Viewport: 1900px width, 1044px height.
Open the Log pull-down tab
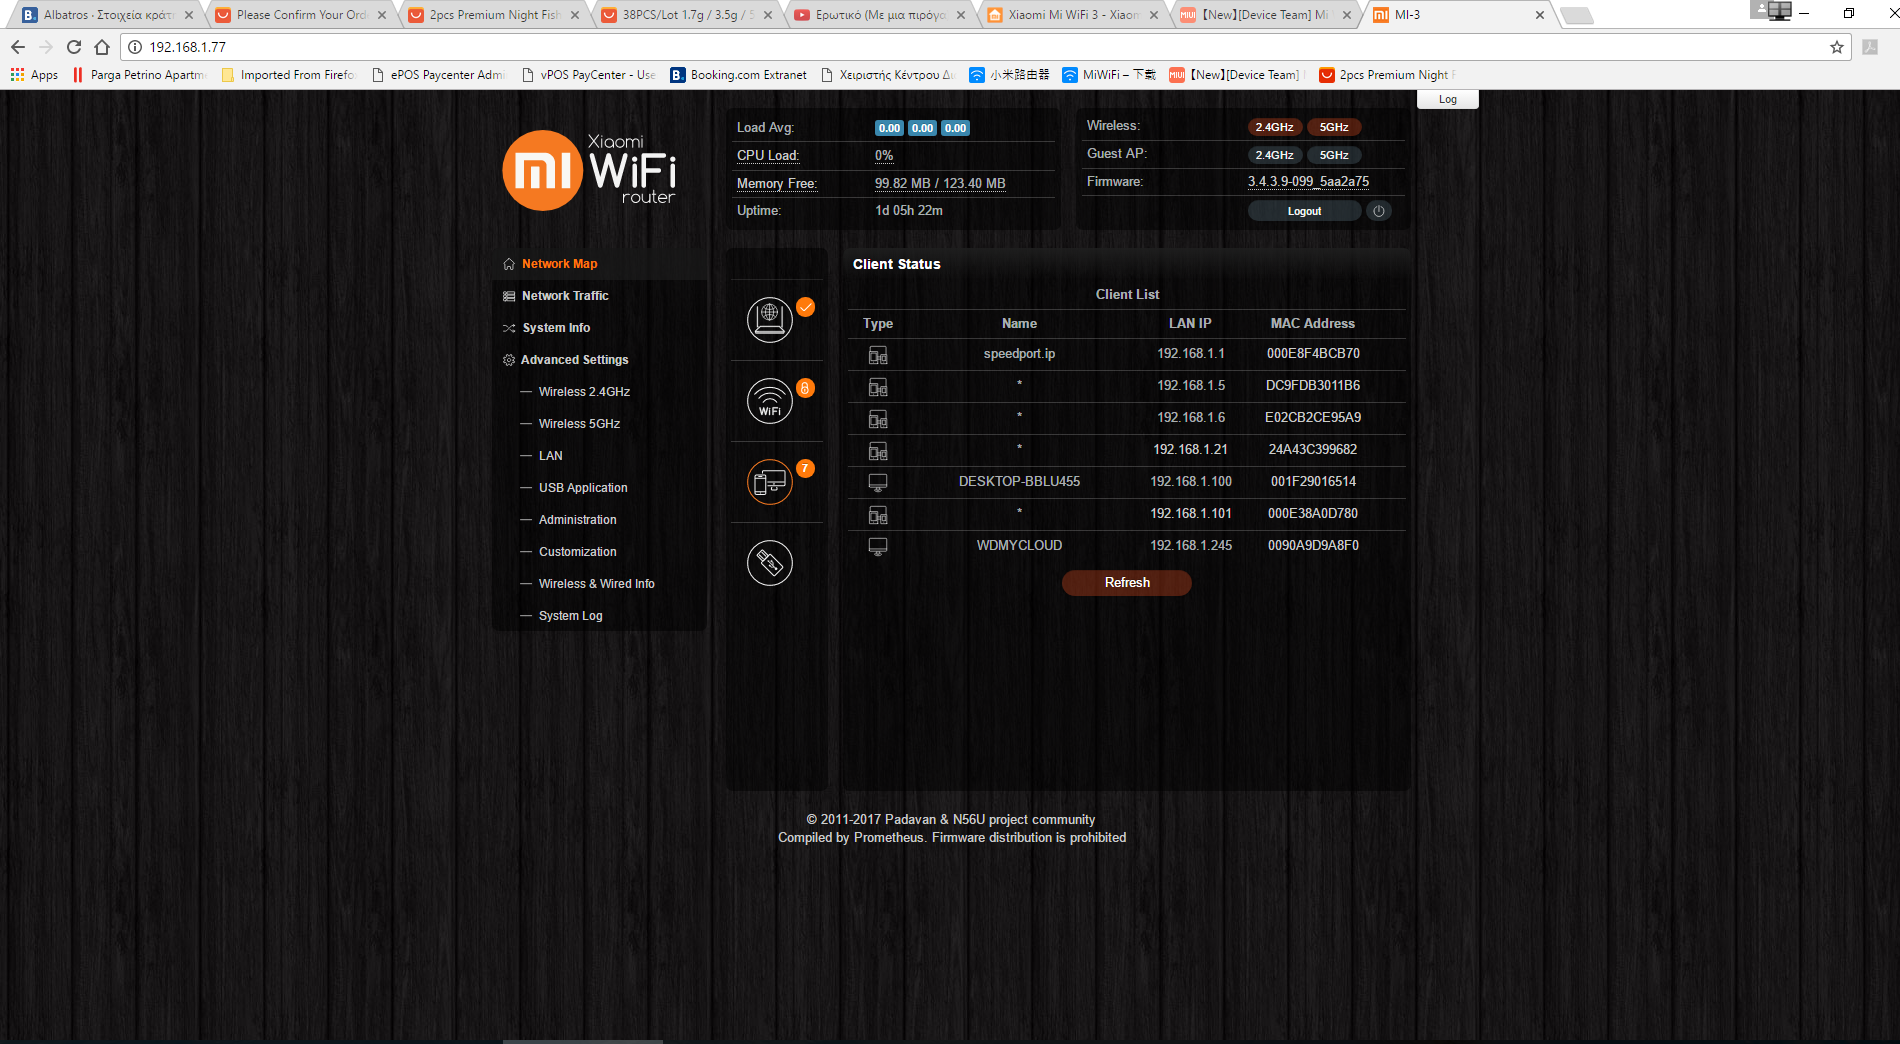click(x=1447, y=99)
